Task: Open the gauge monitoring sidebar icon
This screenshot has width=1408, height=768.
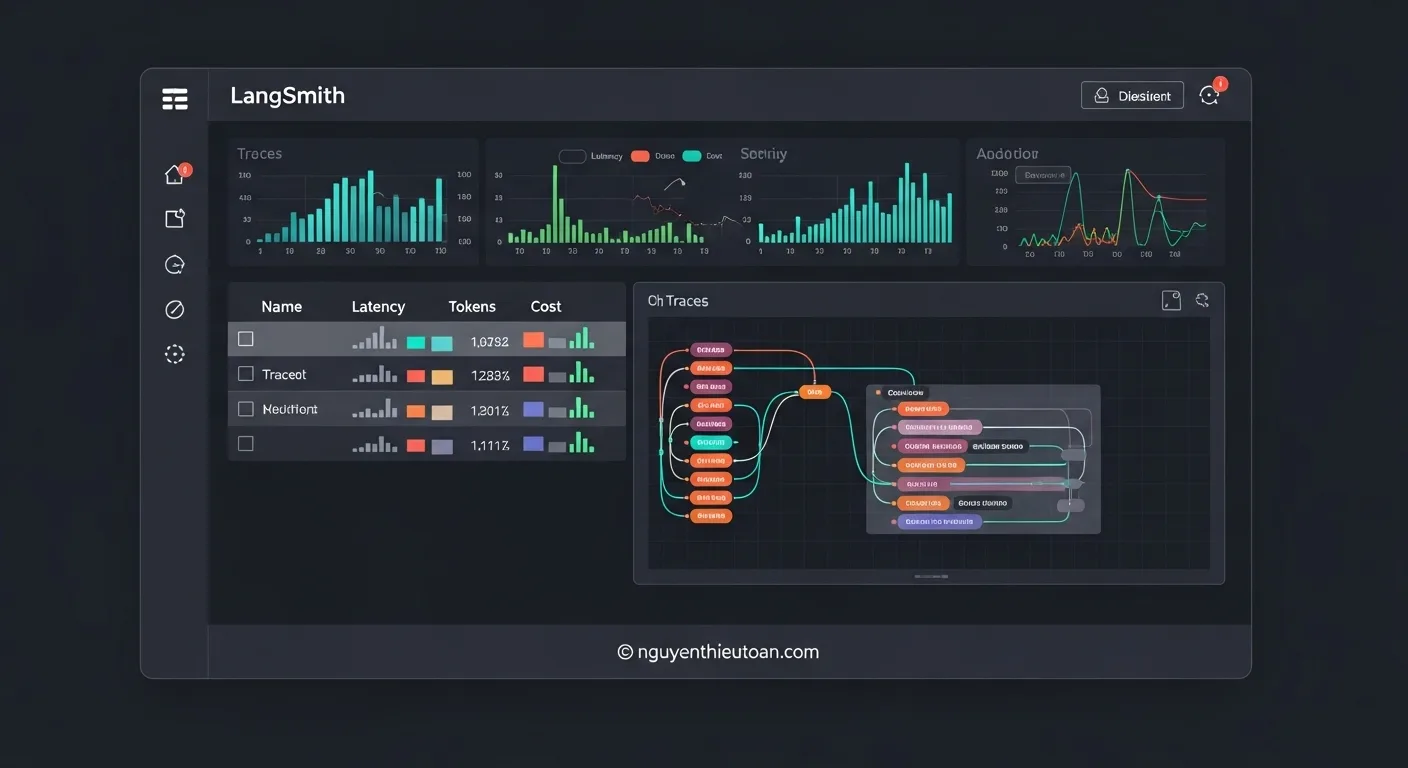Action: tap(175, 264)
